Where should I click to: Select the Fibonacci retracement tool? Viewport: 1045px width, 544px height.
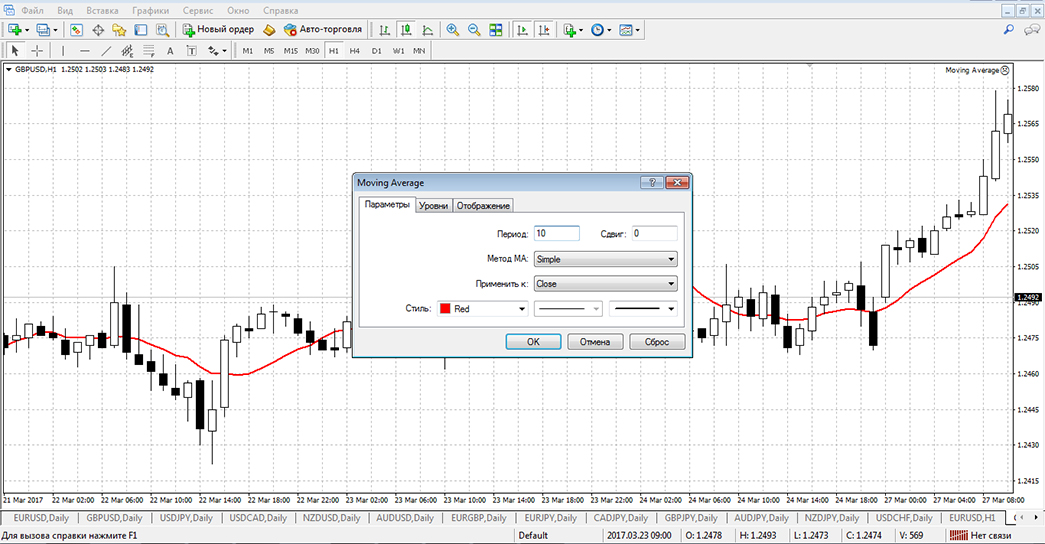(x=149, y=51)
